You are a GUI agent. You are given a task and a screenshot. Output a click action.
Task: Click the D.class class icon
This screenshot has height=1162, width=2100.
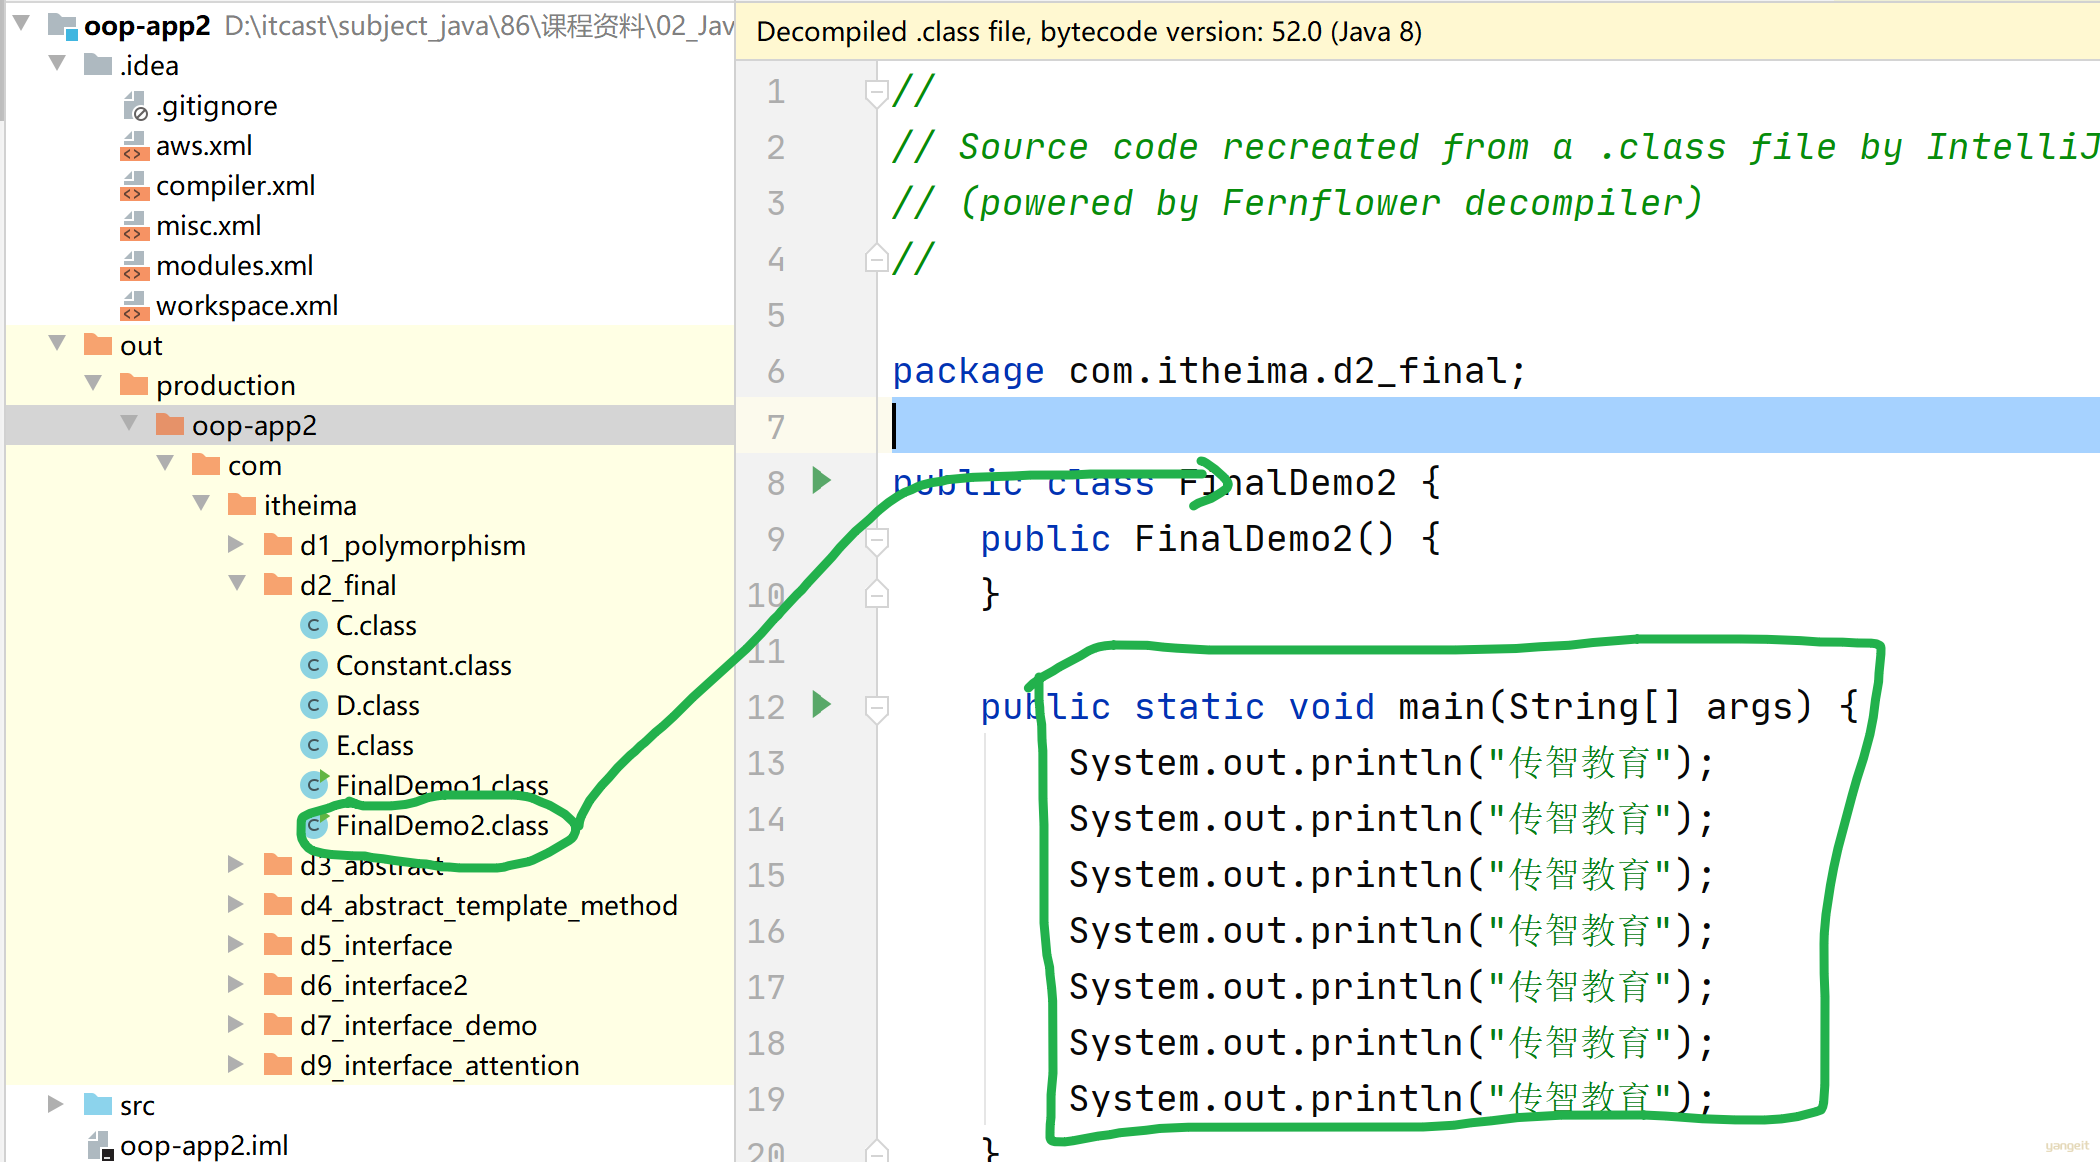(314, 705)
